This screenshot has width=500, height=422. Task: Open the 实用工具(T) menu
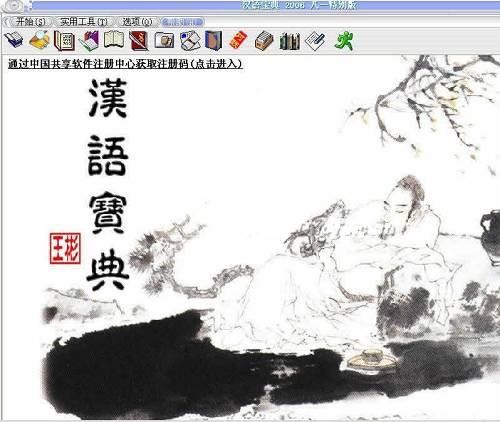(x=84, y=22)
